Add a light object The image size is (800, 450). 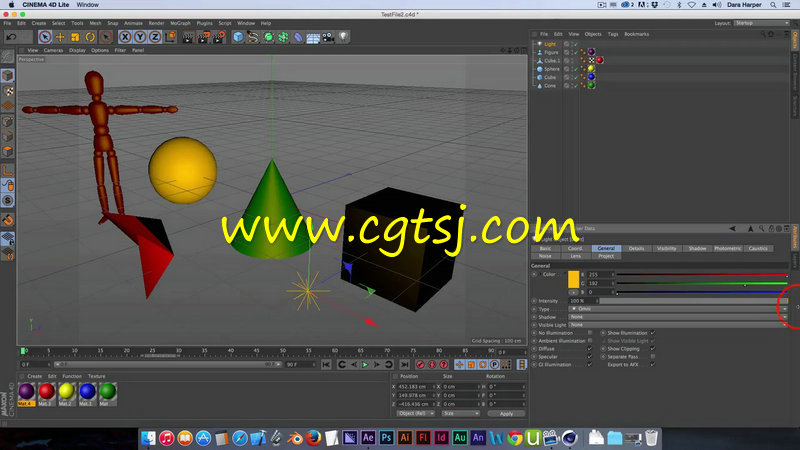(x=343, y=37)
